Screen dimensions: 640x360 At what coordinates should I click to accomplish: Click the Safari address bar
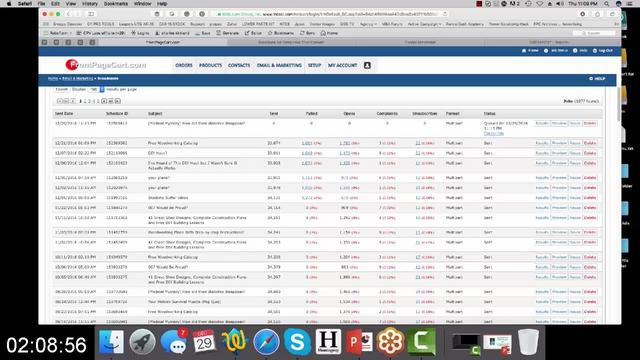(x=330, y=14)
